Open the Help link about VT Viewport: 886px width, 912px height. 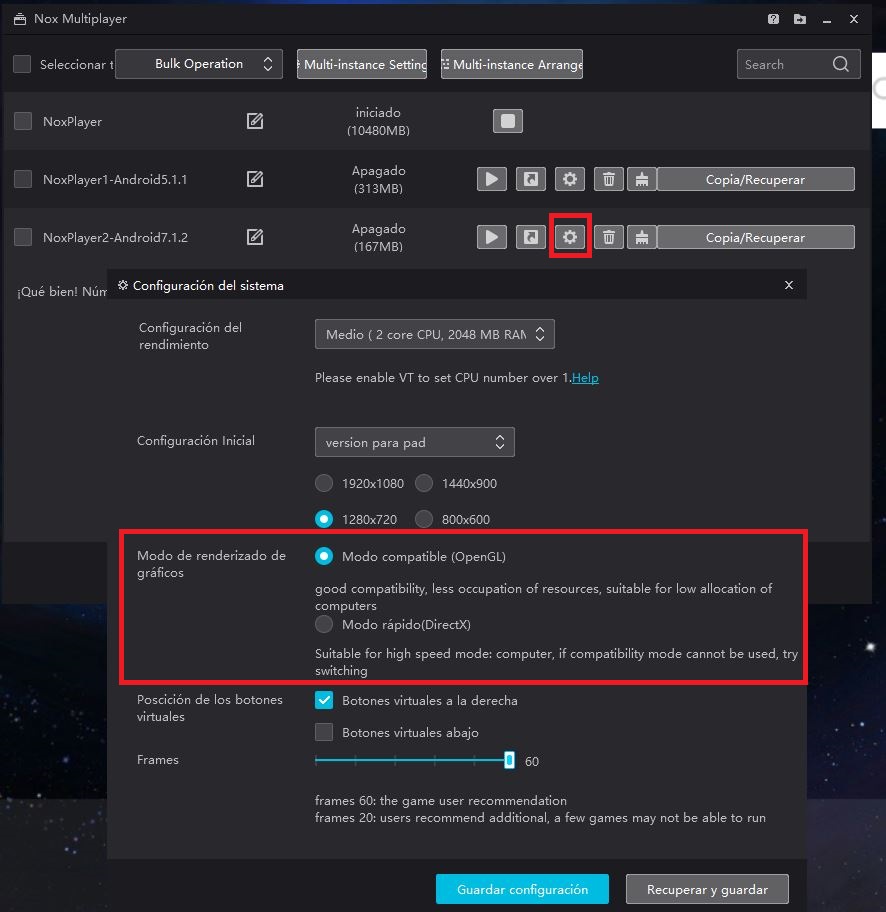point(585,377)
